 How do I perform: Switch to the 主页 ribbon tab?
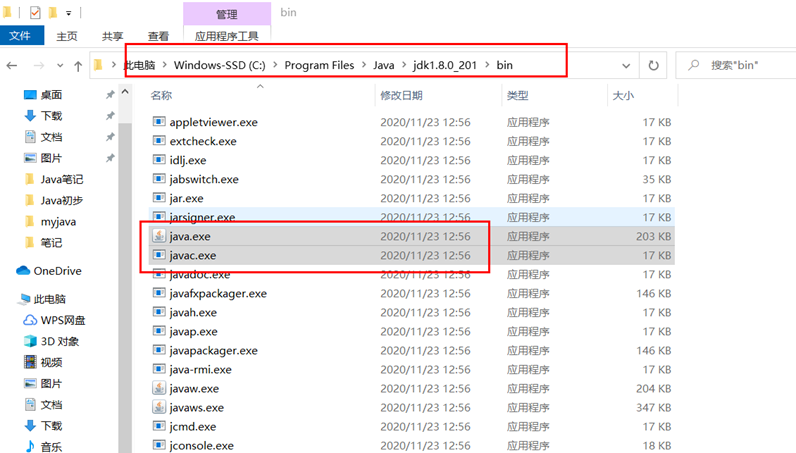coord(67,36)
